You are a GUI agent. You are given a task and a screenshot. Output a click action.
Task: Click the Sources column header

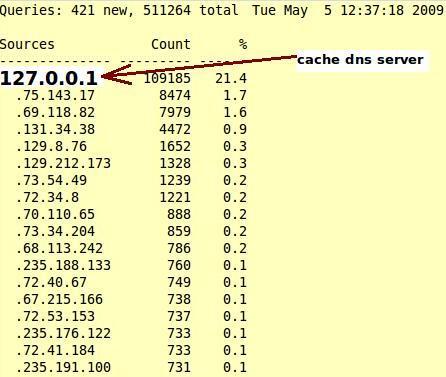[27, 44]
